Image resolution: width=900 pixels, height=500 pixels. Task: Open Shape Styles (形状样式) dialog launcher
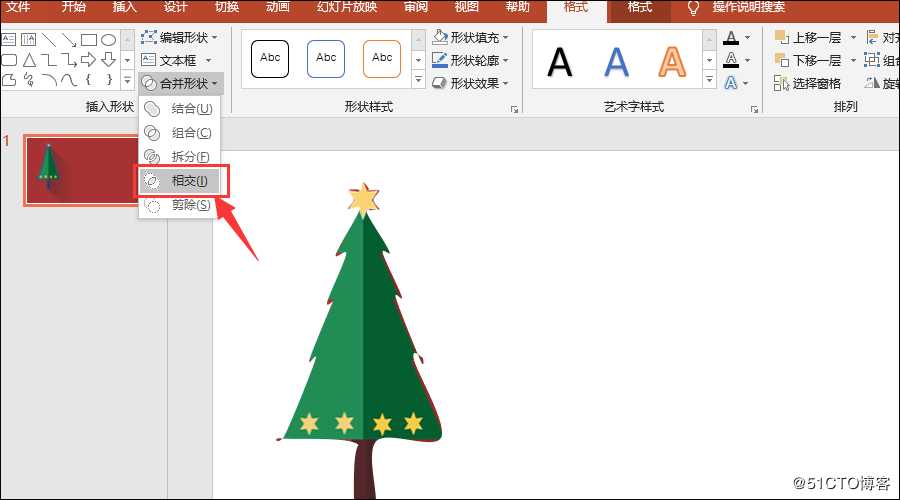click(x=514, y=109)
